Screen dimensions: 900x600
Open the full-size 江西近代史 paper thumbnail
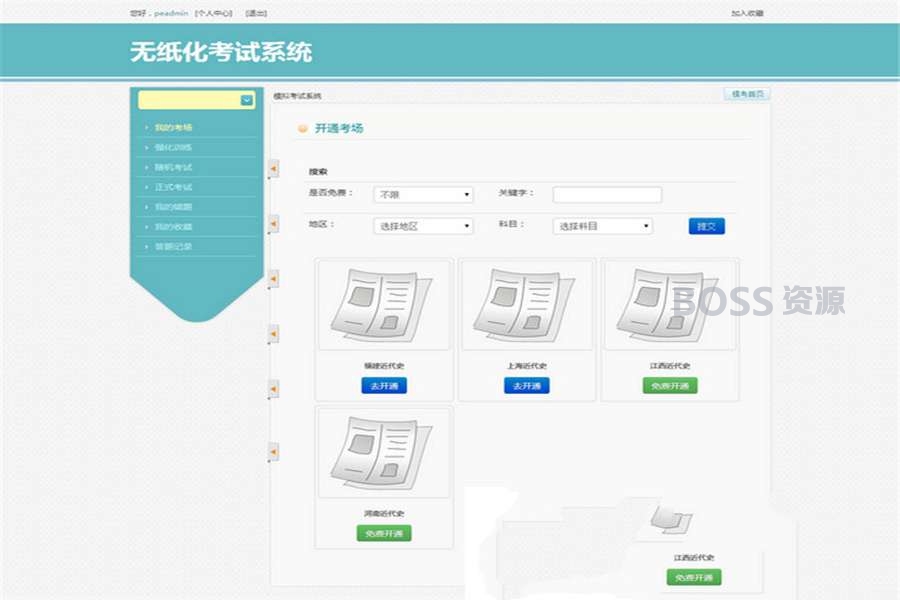click(x=670, y=304)
